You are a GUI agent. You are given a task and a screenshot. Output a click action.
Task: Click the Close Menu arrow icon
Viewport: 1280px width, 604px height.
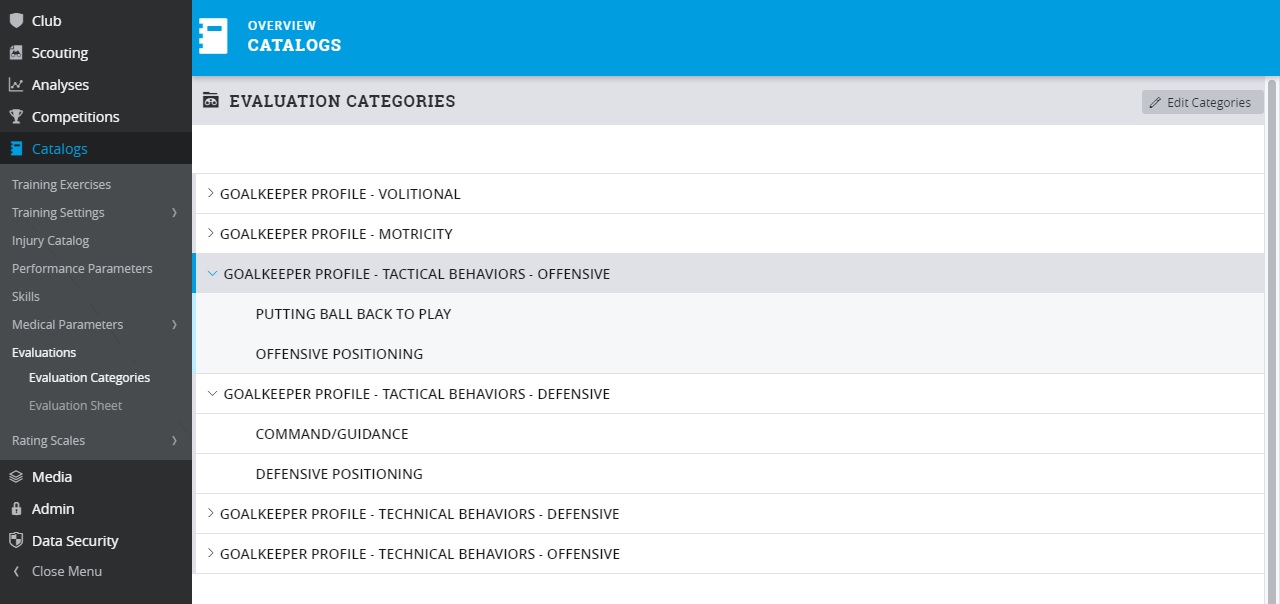(16, 572)
